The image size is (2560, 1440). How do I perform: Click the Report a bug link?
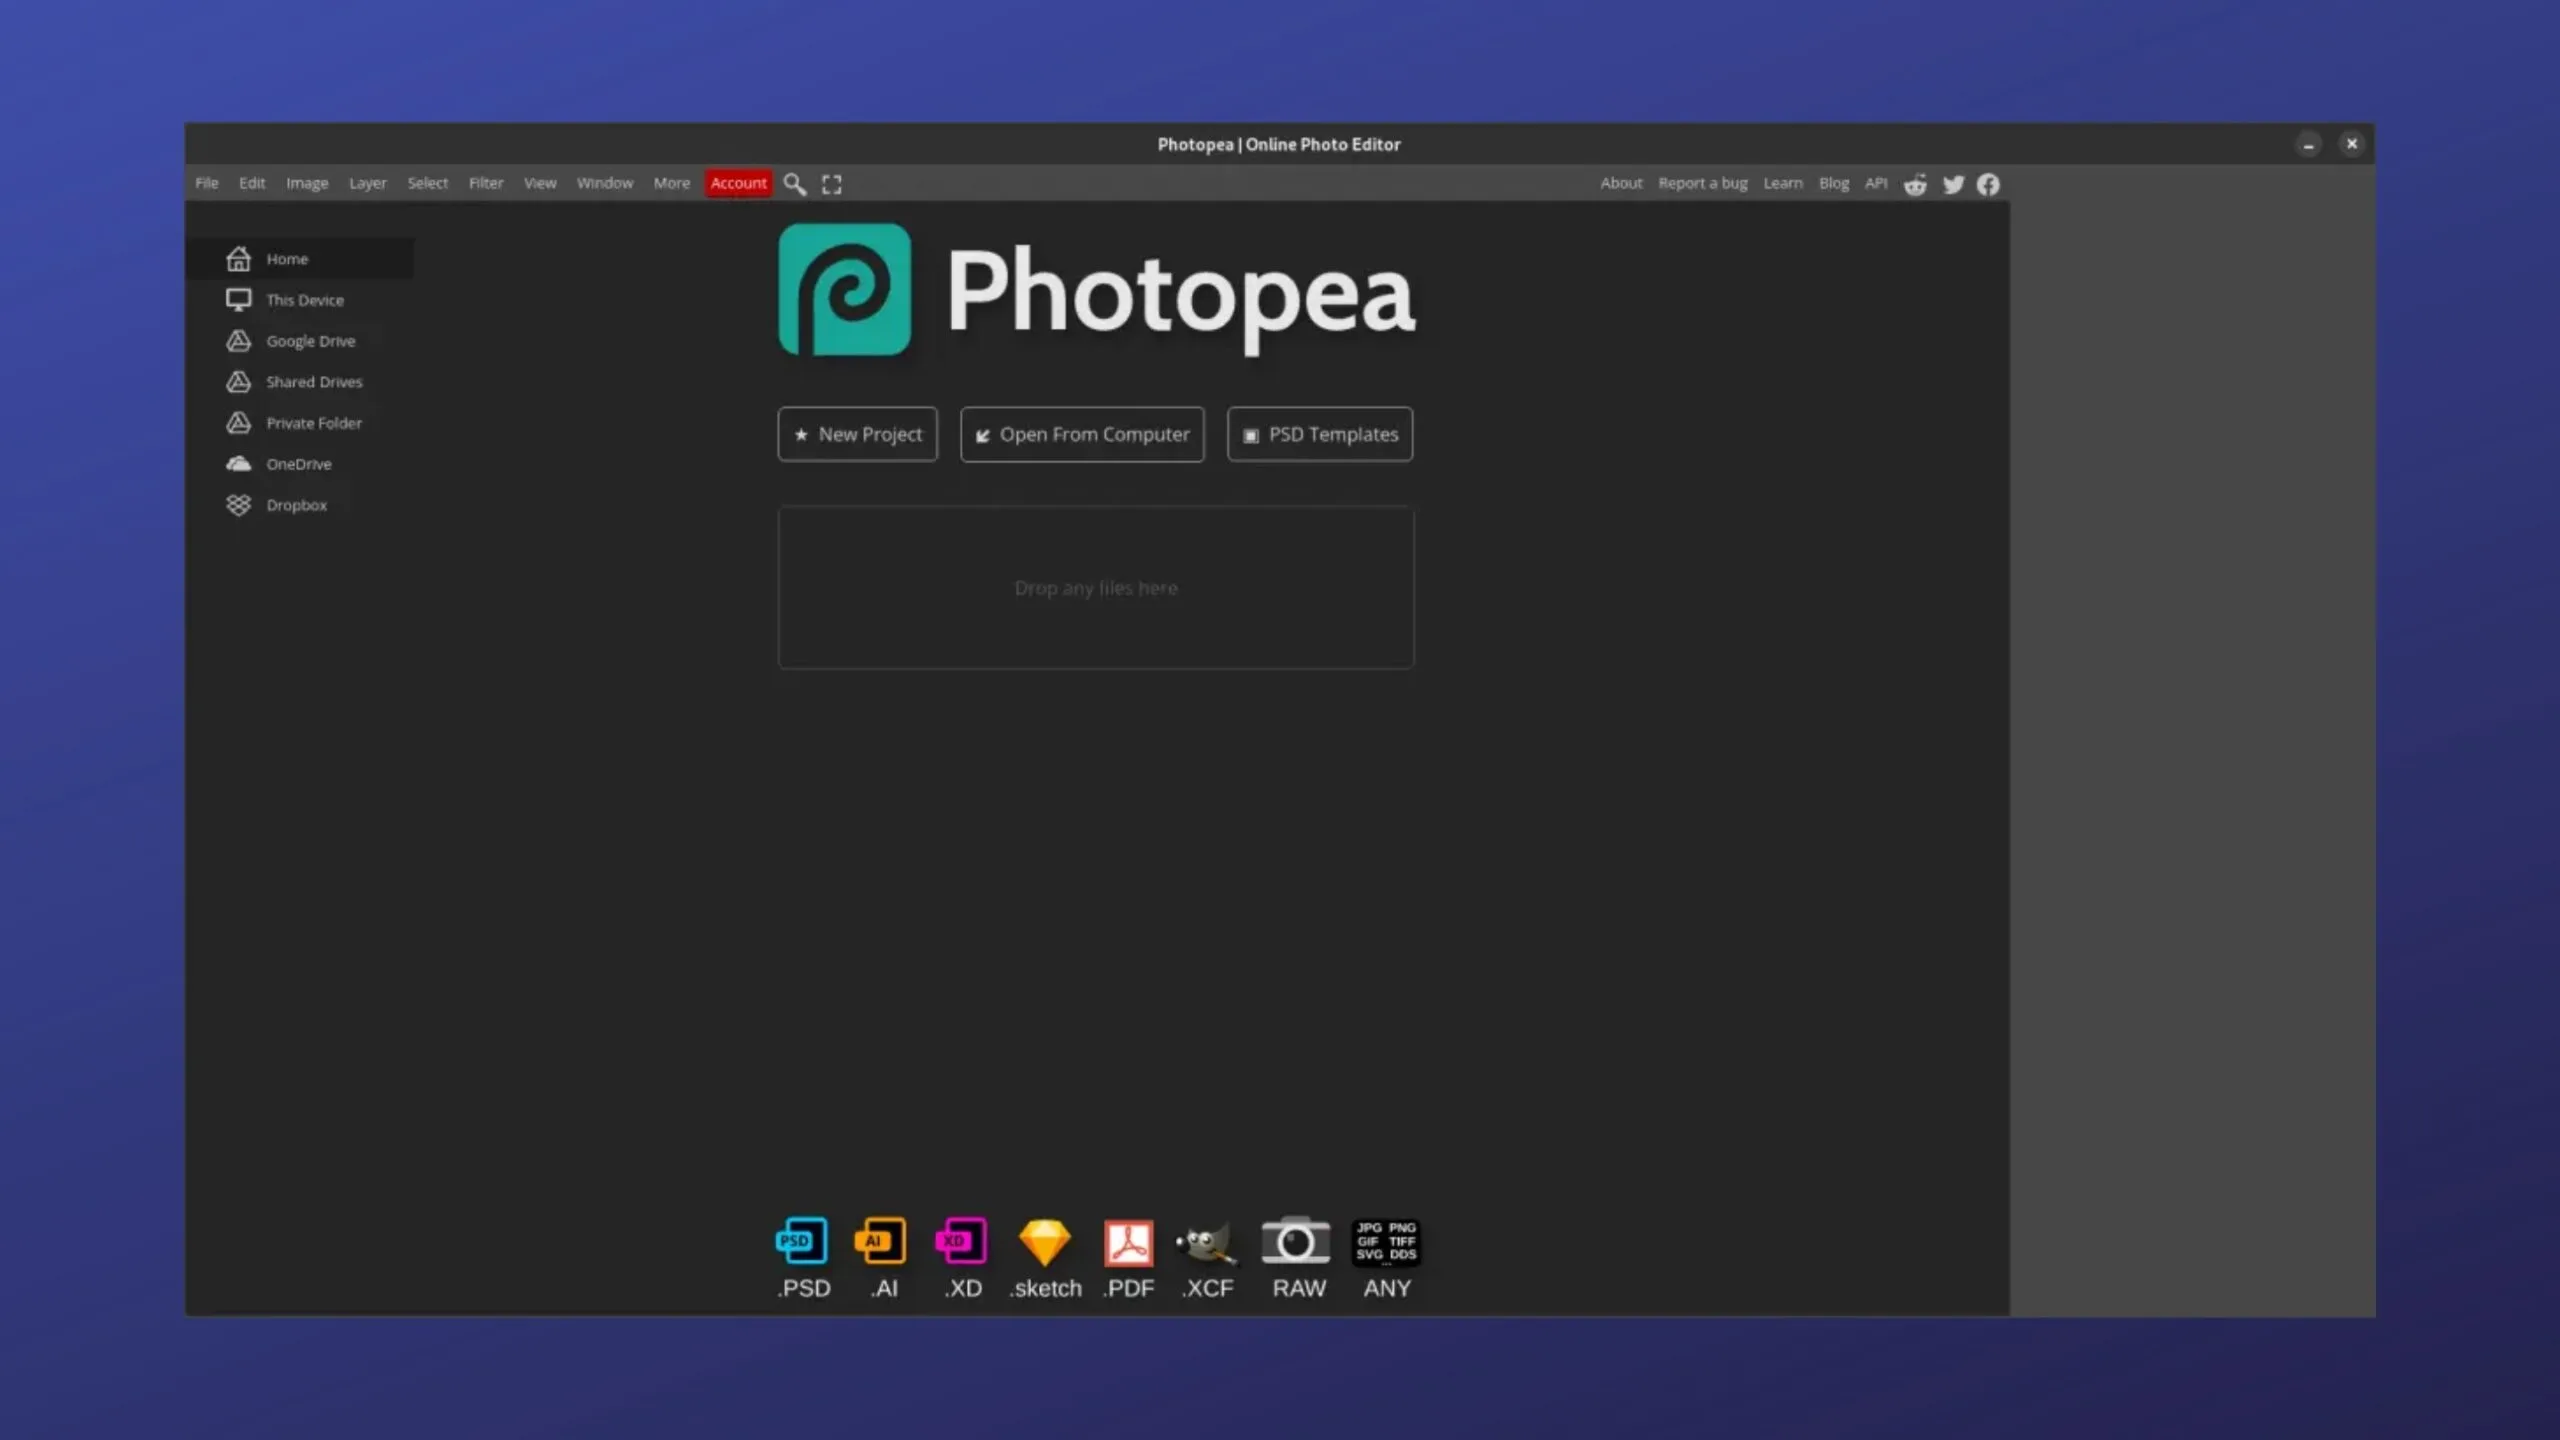pyautogui.click(x=1703, y=183)
